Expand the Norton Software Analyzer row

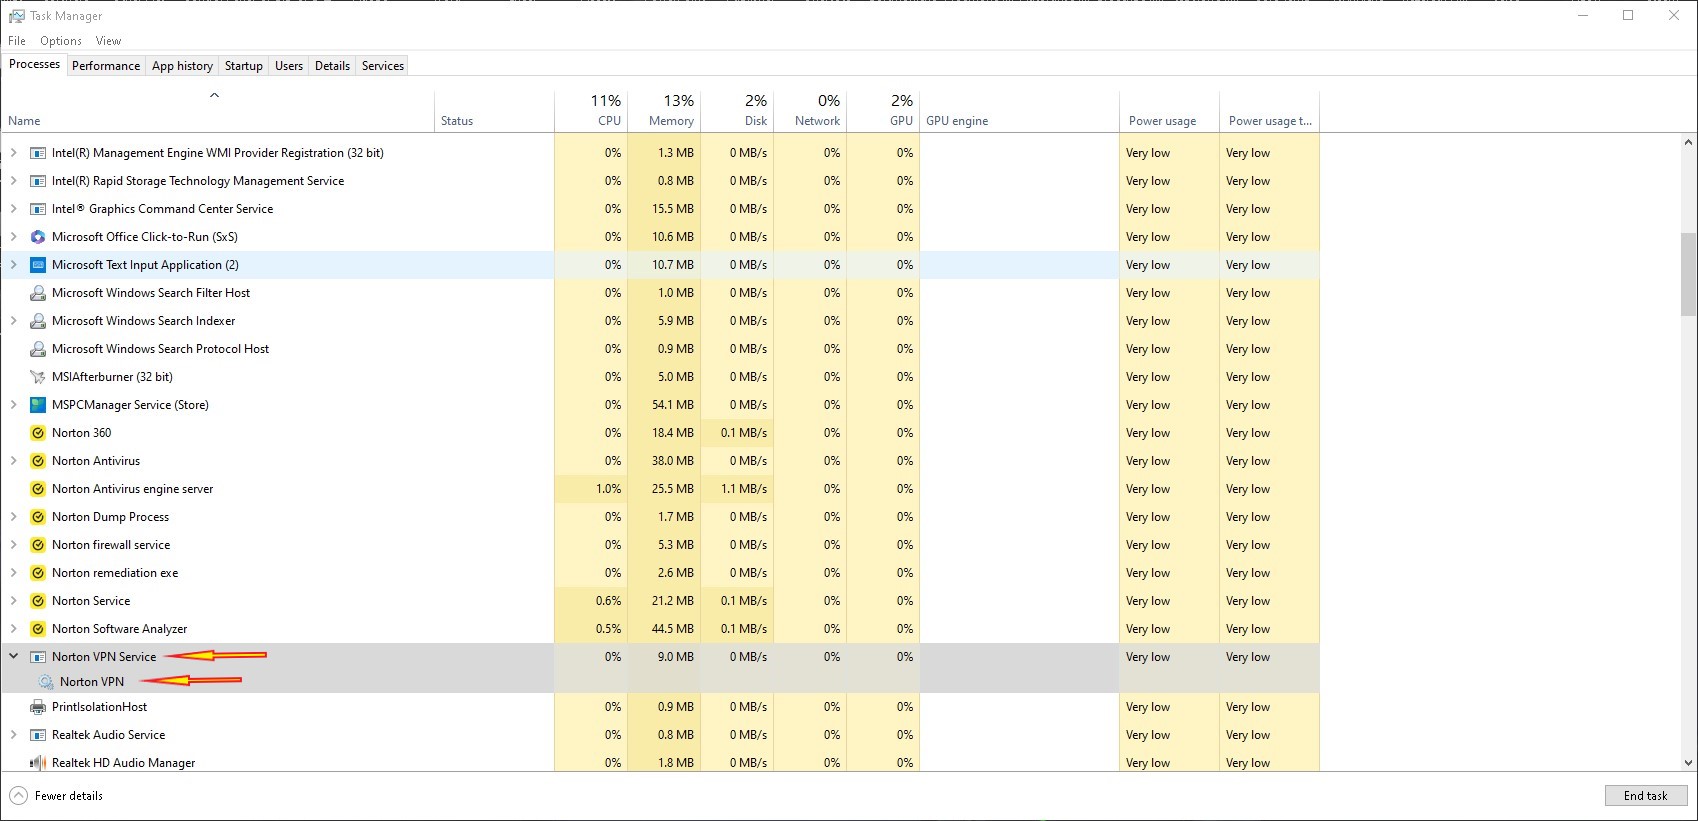click(x=14, y=629)
